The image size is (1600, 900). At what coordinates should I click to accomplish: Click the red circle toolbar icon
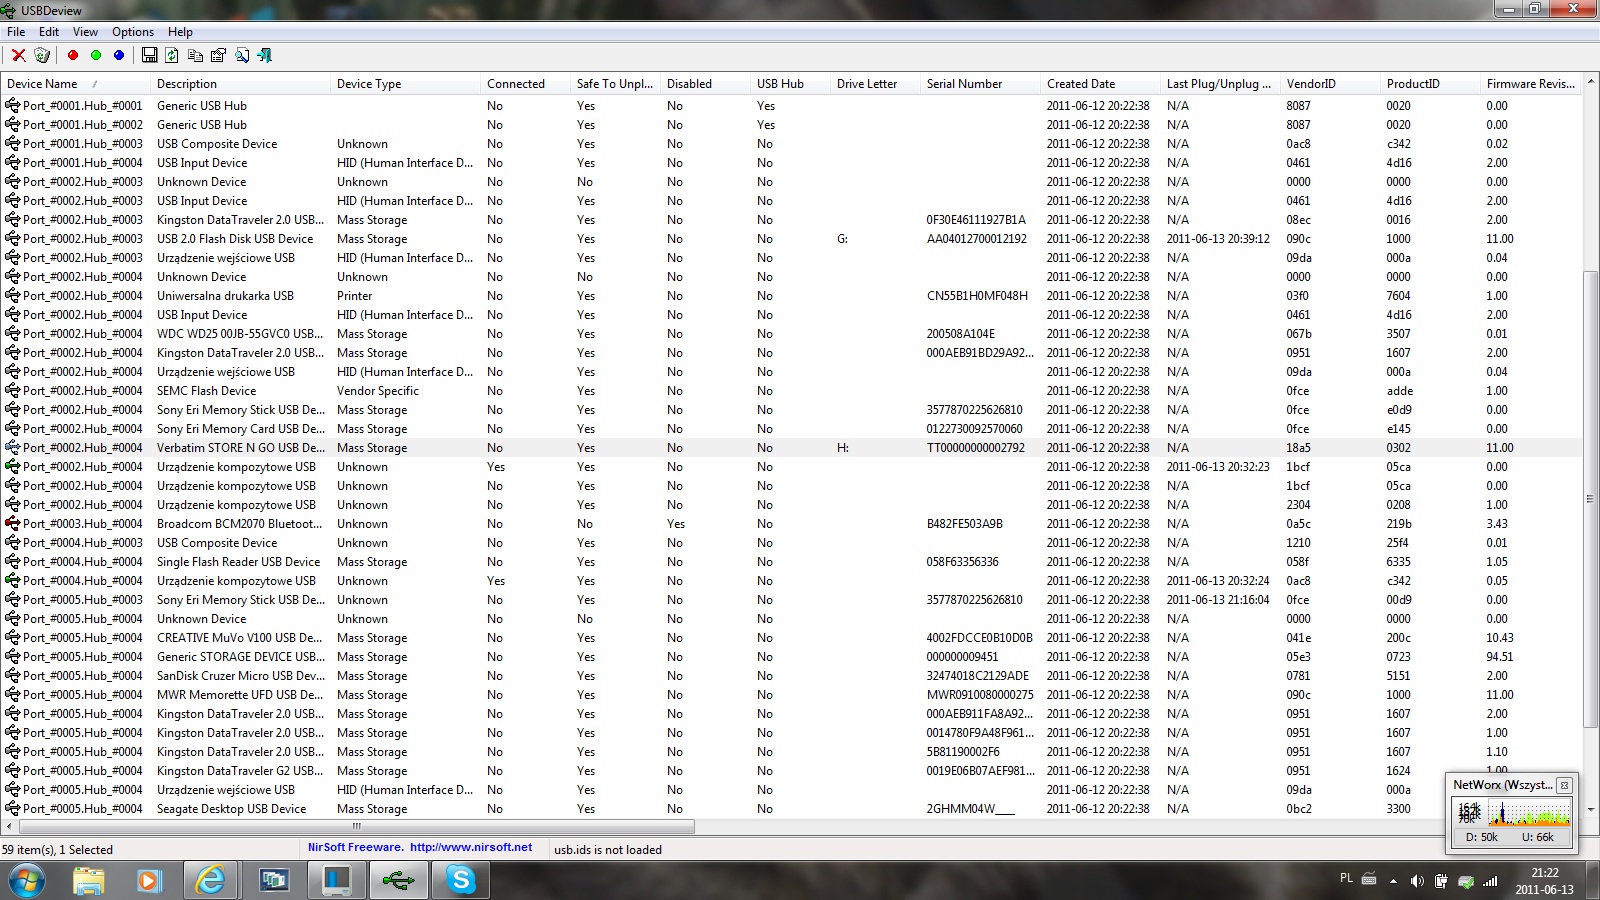tap(72, 55)
